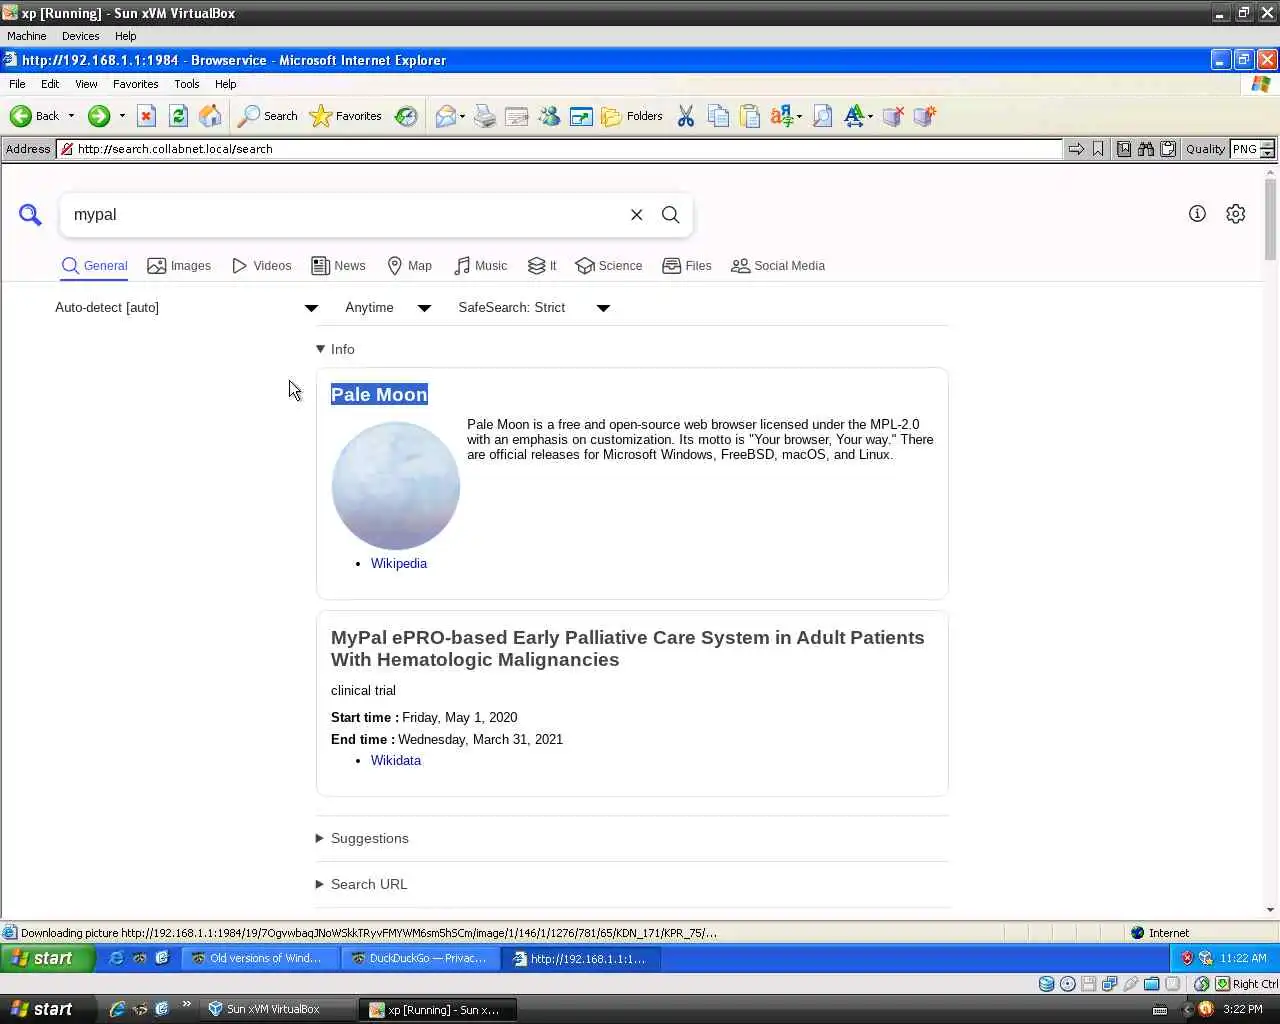Viewport: 1280px width, 1024px height.
Task: Go back with the green Back arrow
Action: click(x=34, y=116)
